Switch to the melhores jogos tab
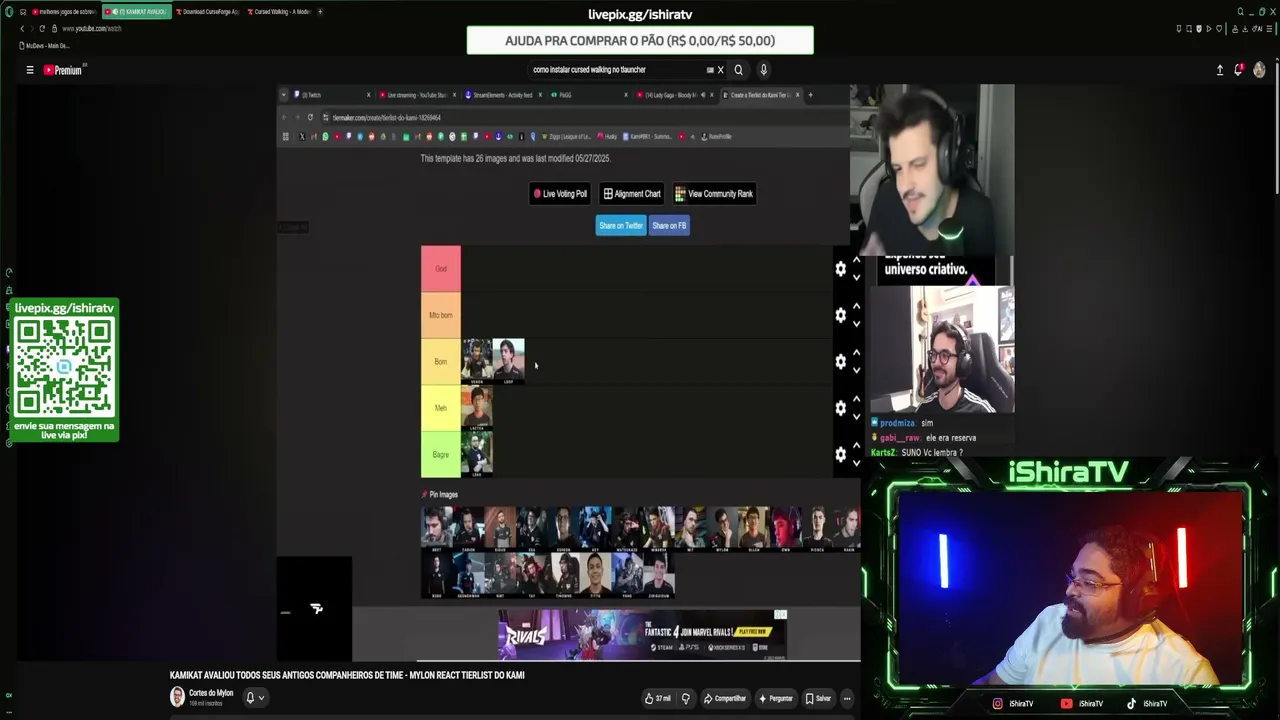This screenshot has width=1280, height=720. [65, 12]
